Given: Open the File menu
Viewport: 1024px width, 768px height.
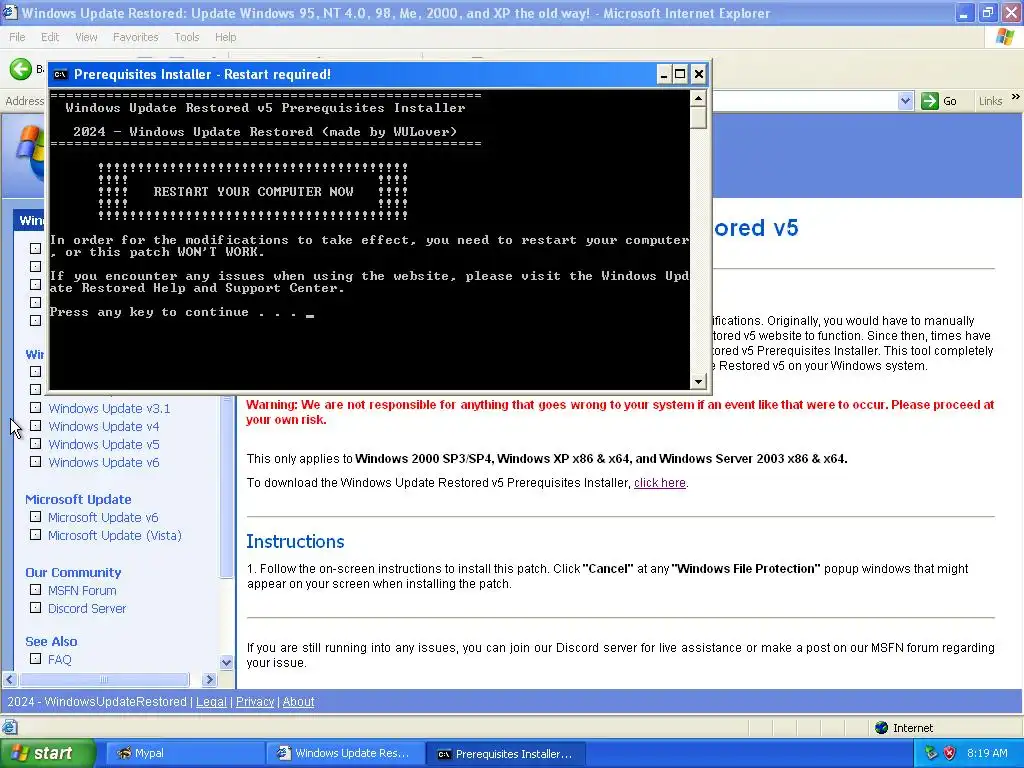Looking at the screenshot, I should [17, 37].
